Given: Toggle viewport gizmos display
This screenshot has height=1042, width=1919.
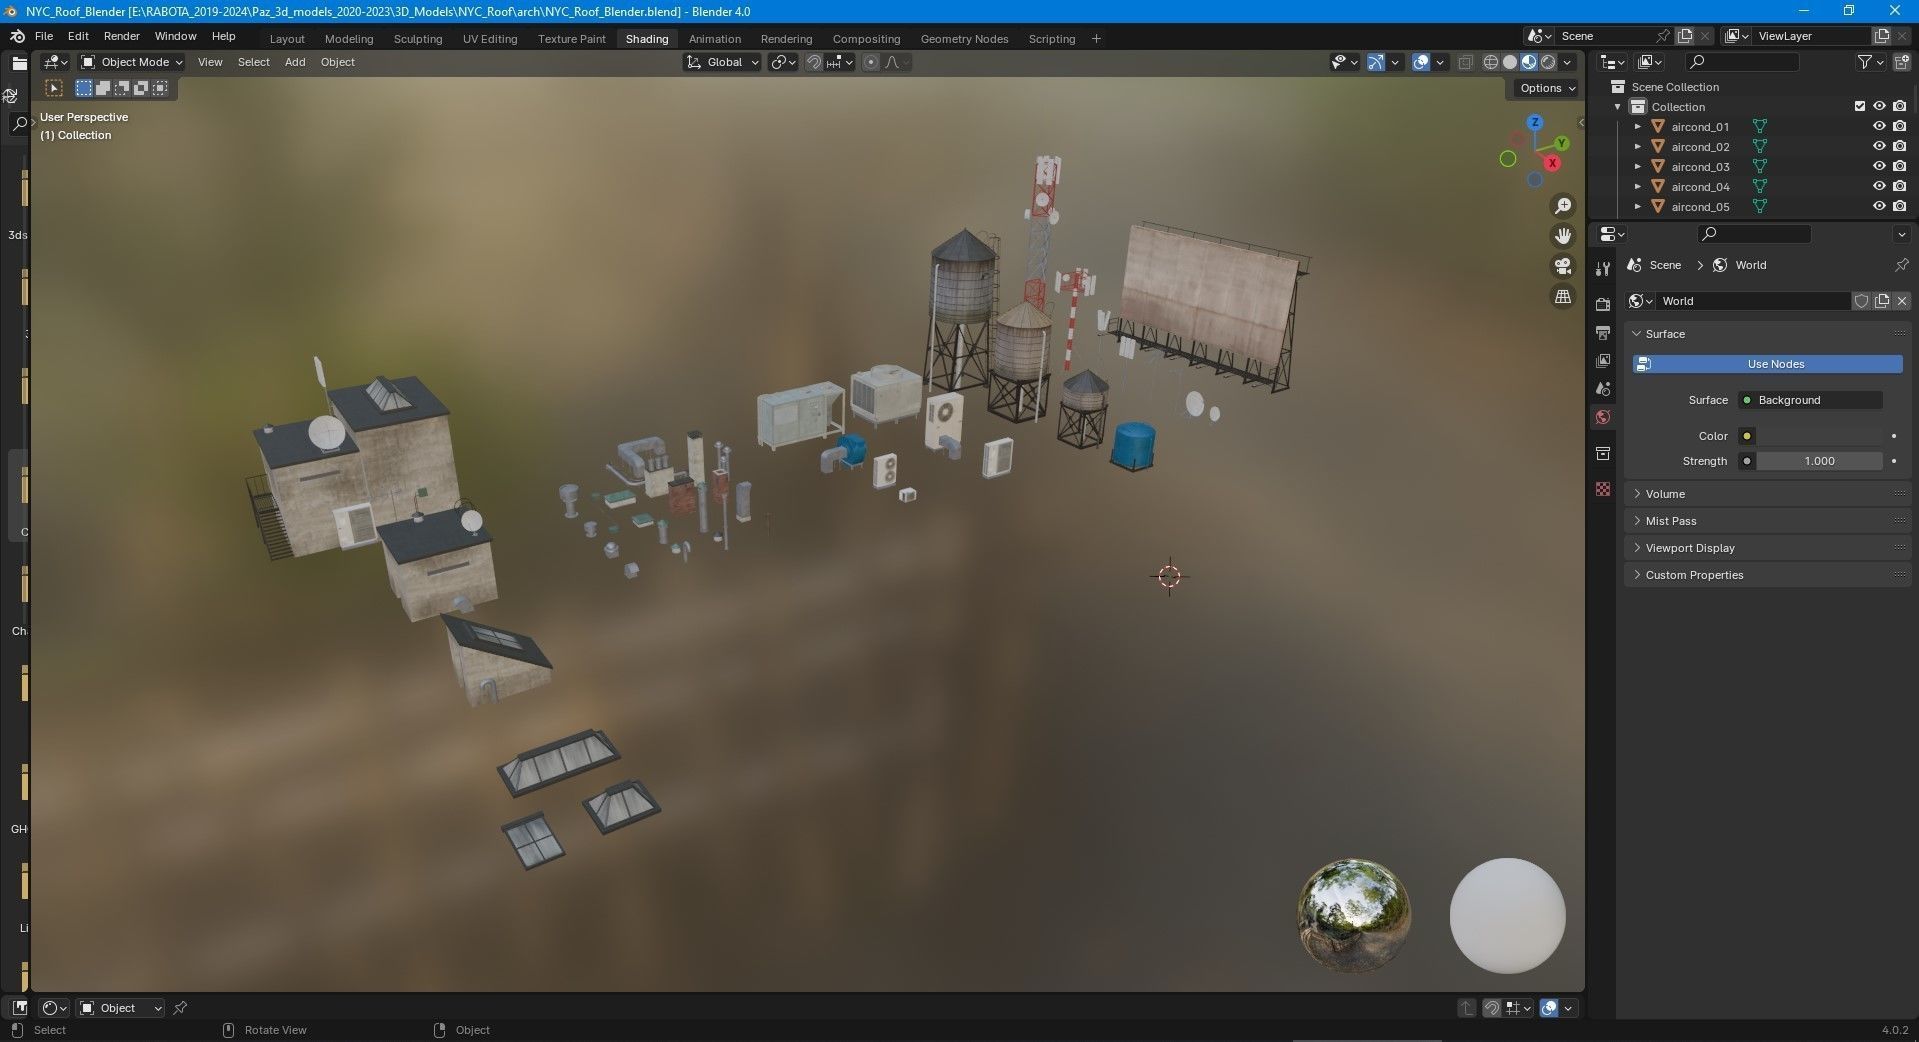Looking at the screenshot, I should click(x=1376, y=62).
